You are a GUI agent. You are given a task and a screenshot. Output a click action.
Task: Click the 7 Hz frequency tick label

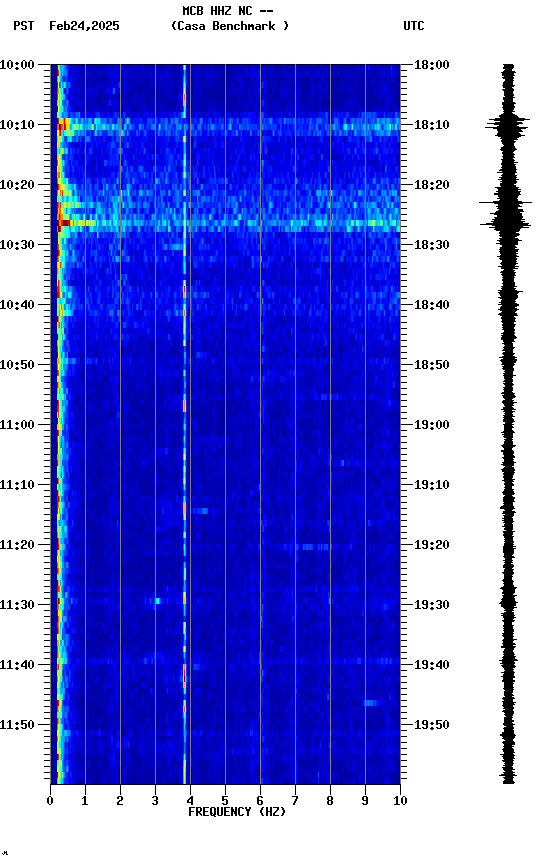tap(295, 801)
